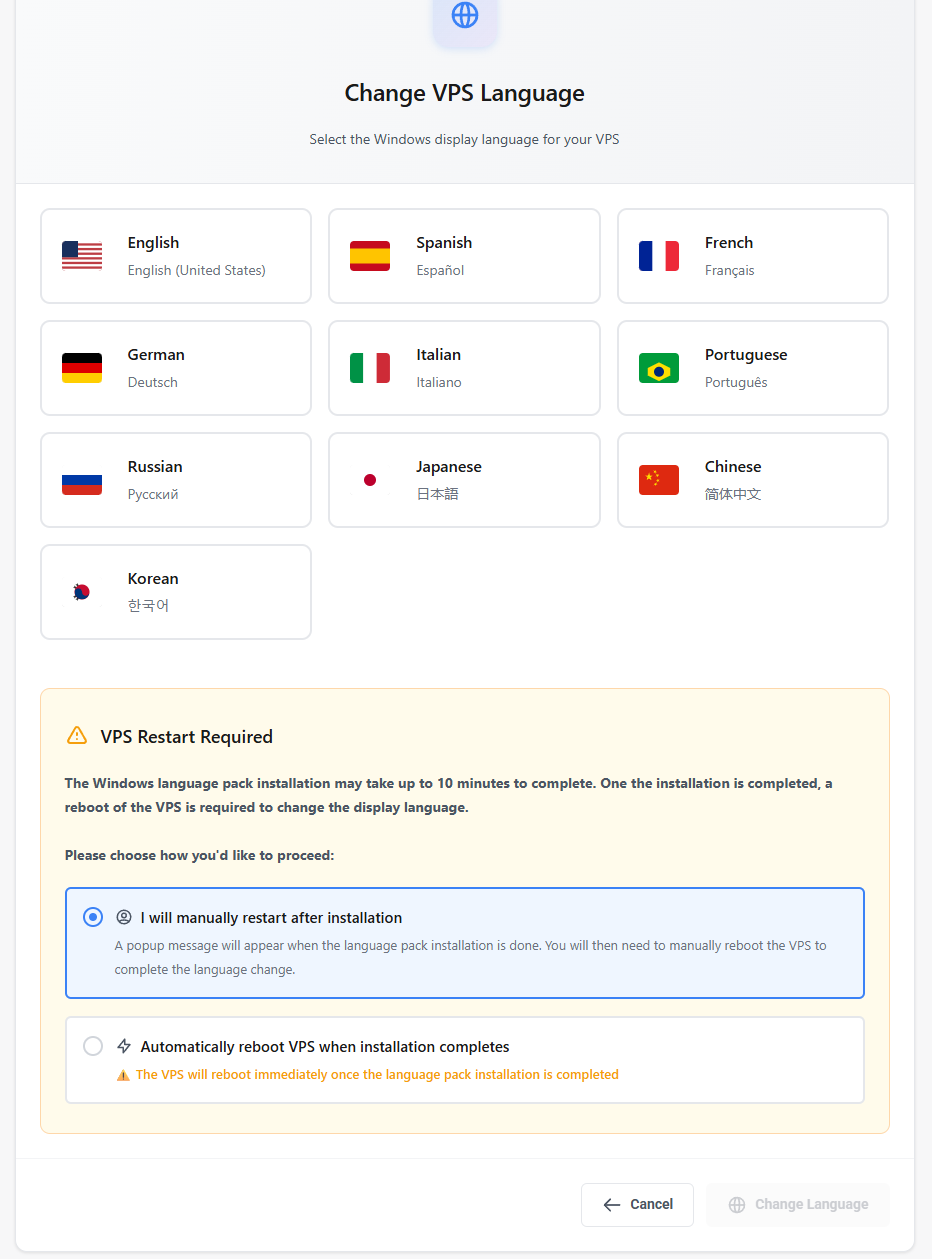Click the United States flag icon
The image size is (932, 1259).
[x=81, y=256]
